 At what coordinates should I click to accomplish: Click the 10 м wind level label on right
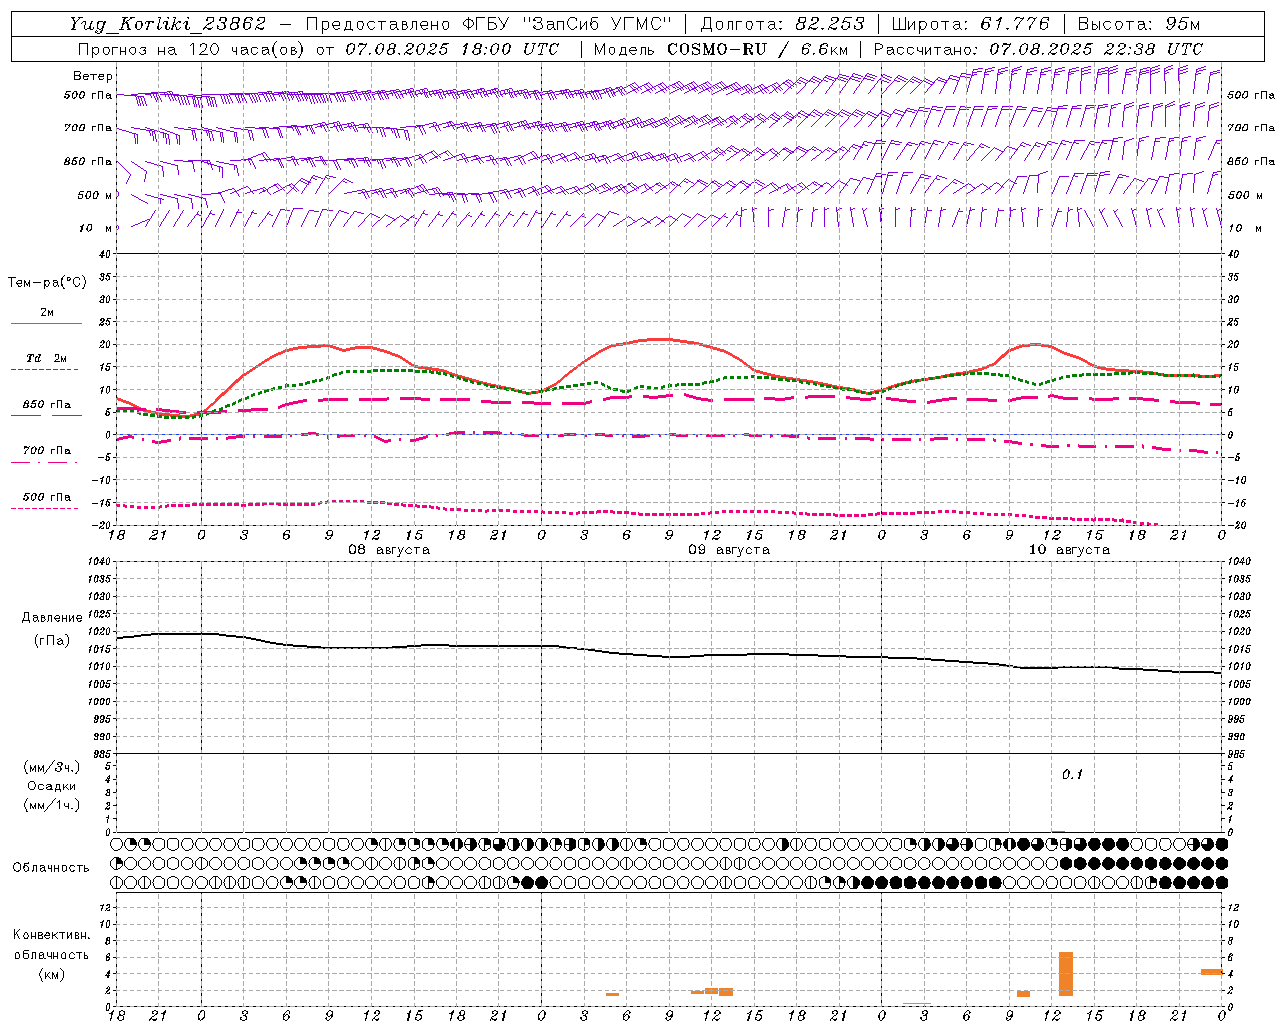coord(1243,228)
